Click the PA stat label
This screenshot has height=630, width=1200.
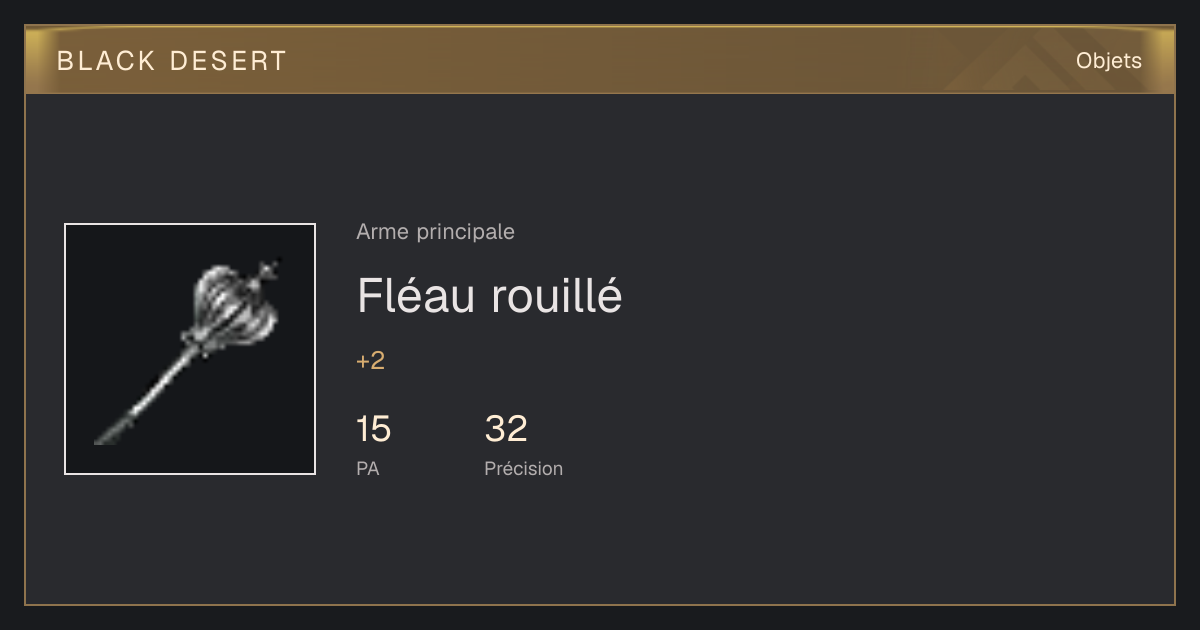[x=367, y=468]
